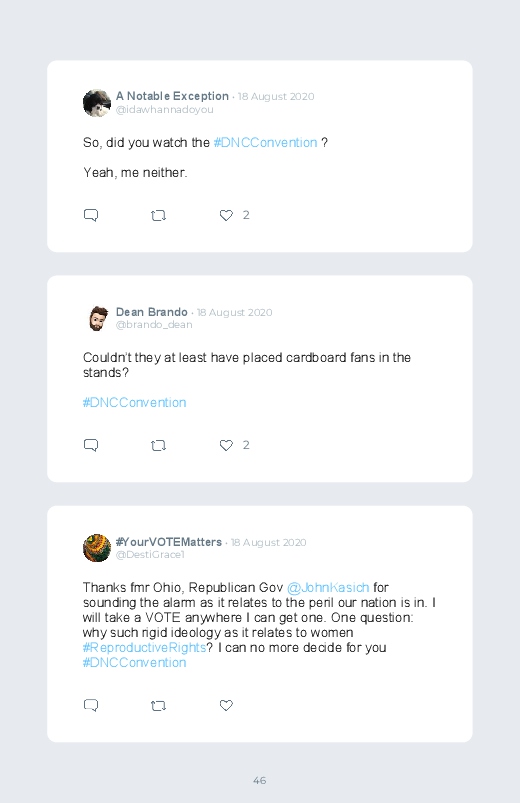The image size is (520, 803).
Task: Open #DNCConvention hashtag in Dean Brando's tweet
Action: click(134, 403)
